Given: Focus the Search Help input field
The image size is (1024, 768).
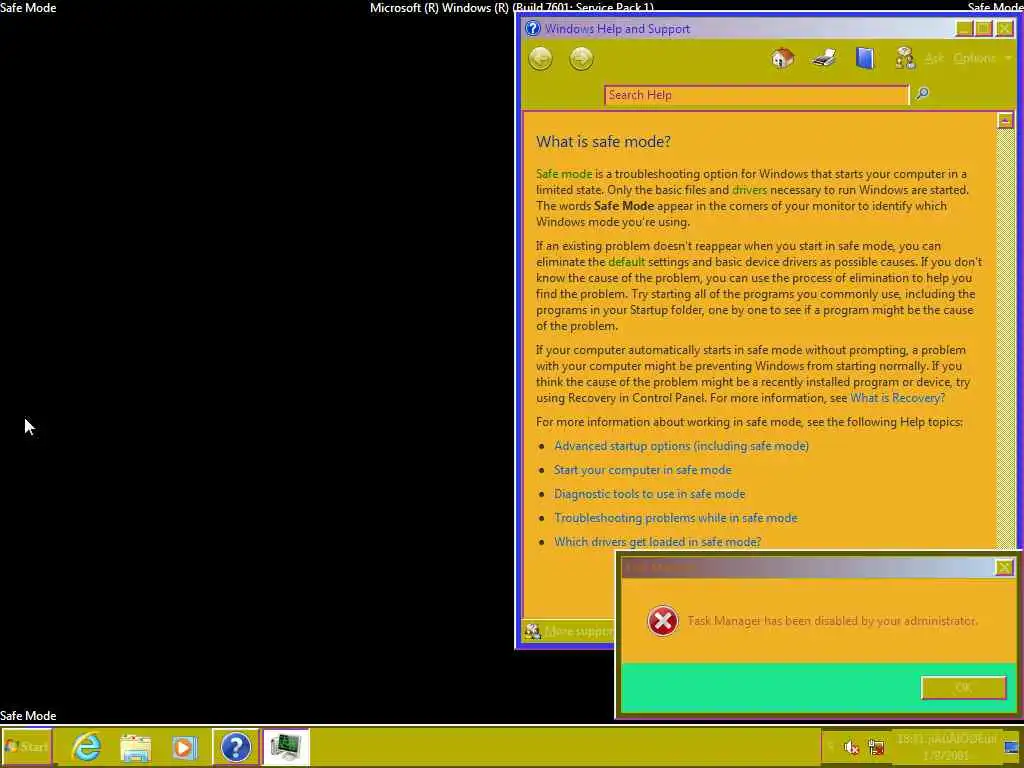Looking at the screenshot, I should pyautogui.click(x=756, y=95).
